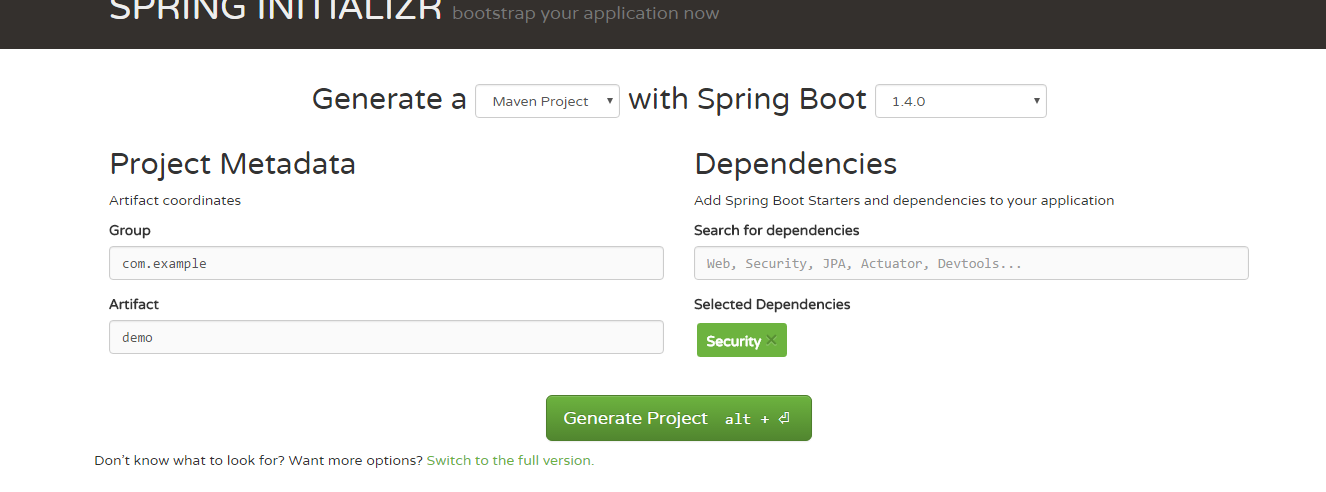Follow the Switch to the full version link
The width and height of the screenshot is (1326, 492).
tap(510, 461)
